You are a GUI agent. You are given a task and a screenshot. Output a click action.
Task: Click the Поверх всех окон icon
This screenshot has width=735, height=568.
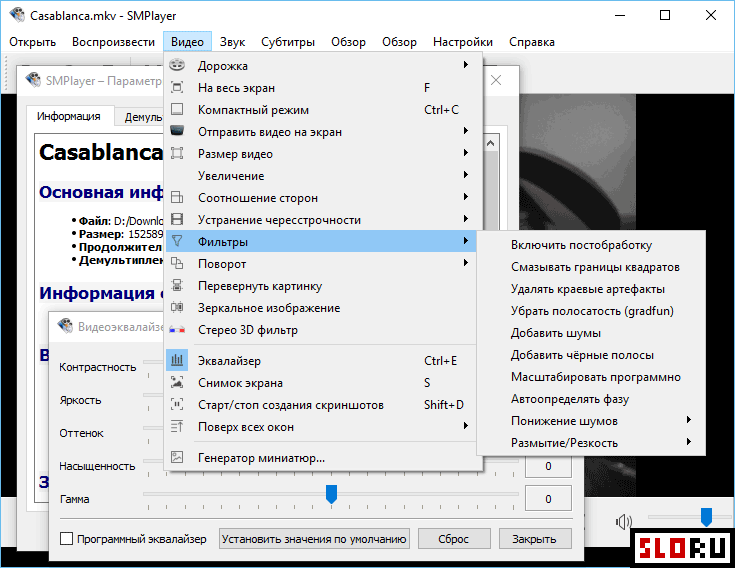(x=177, y=426)
